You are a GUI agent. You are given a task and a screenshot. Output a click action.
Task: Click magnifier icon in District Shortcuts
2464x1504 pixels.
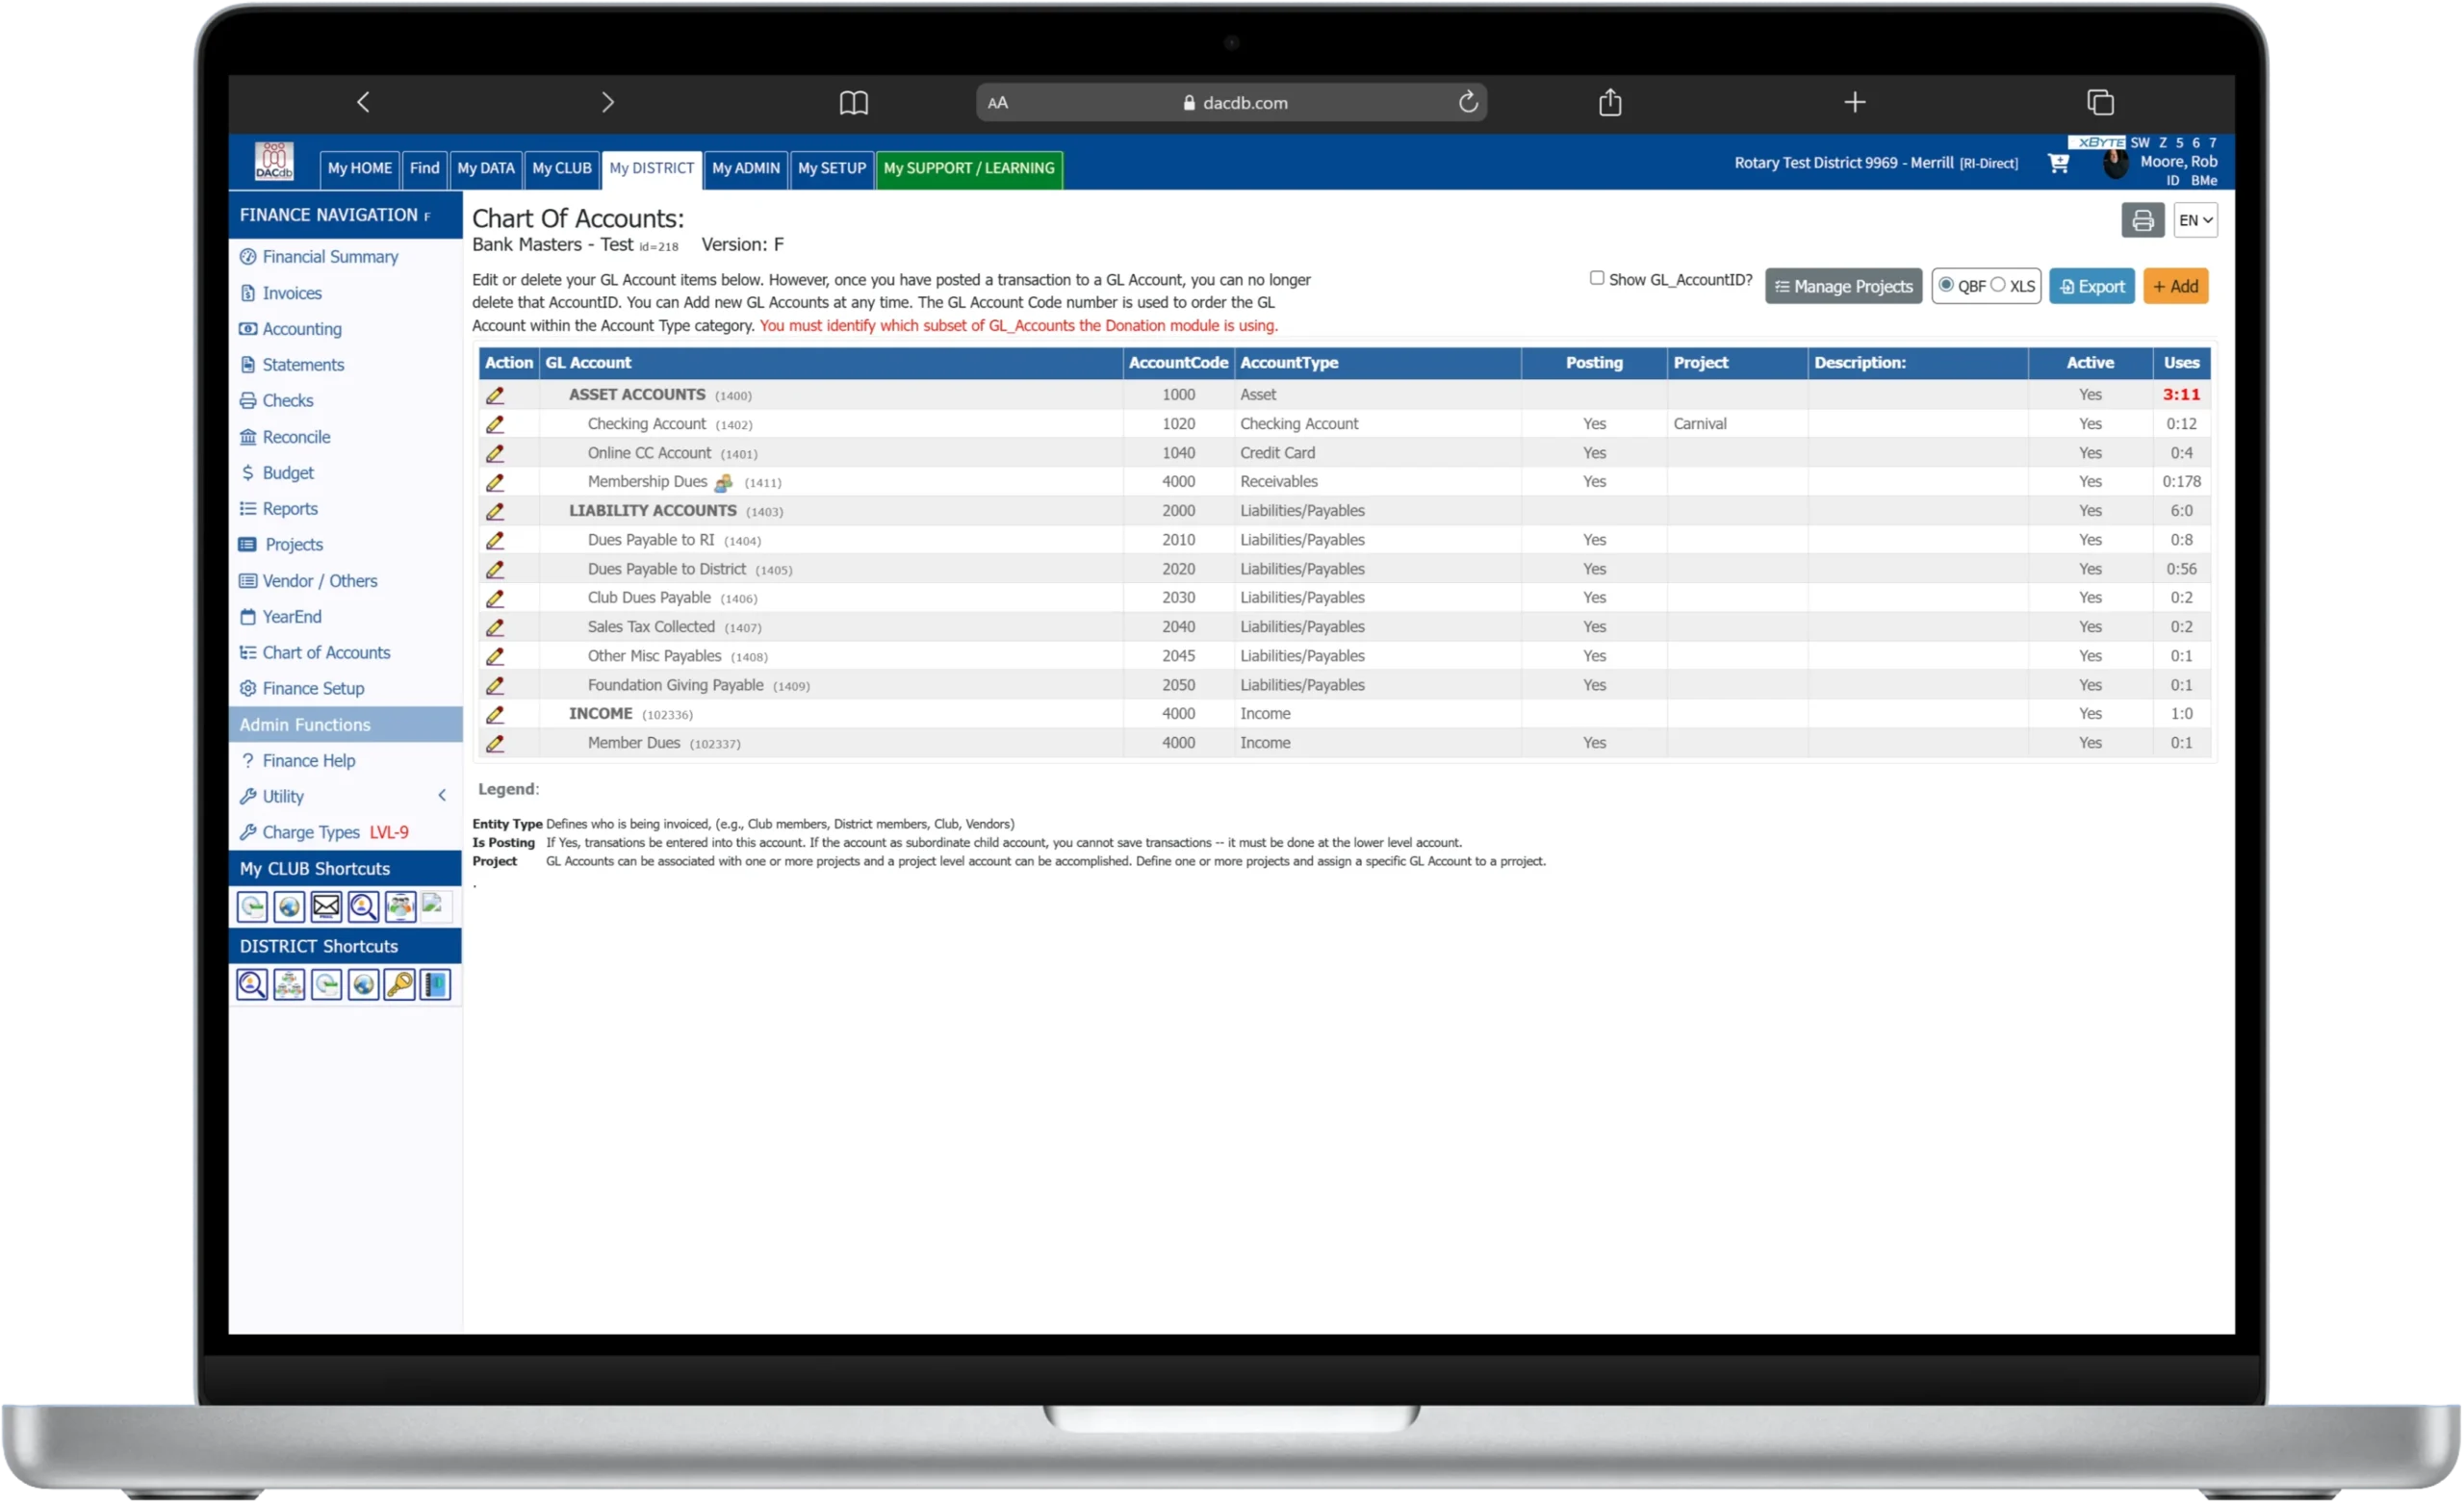point(252,985)
